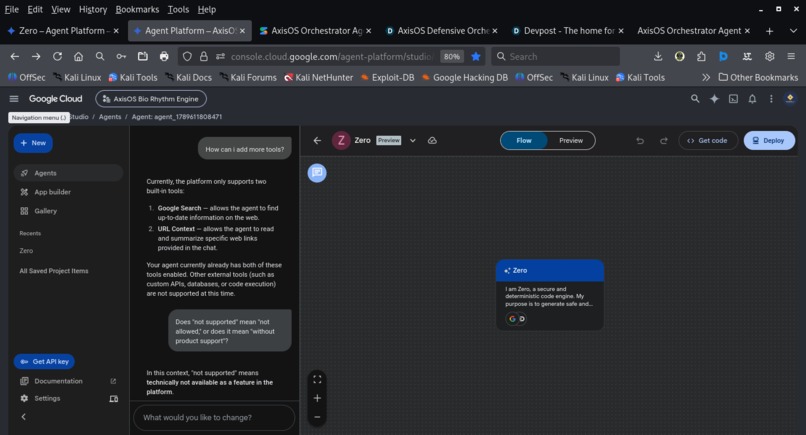Click the 80% zoom level indicator
Viewport: 806px width, 435px height.
(x=452, y=57)
